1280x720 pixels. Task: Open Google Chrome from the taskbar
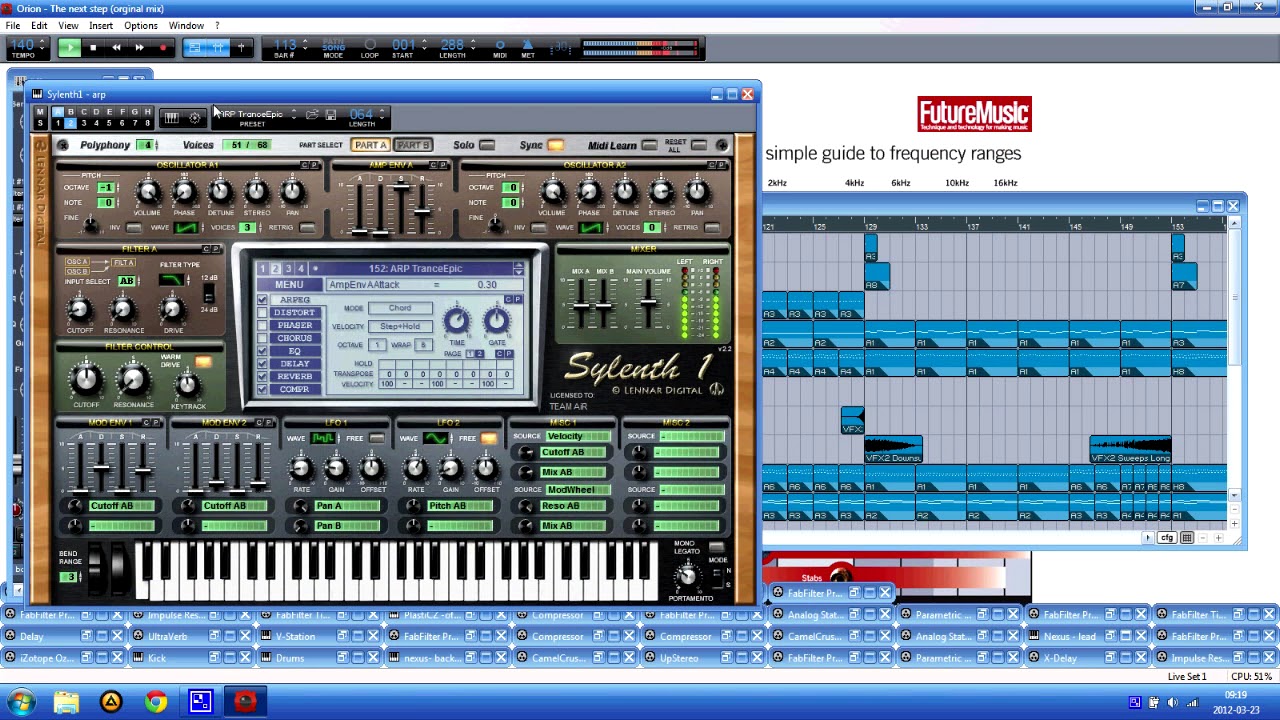coord(155,702)
